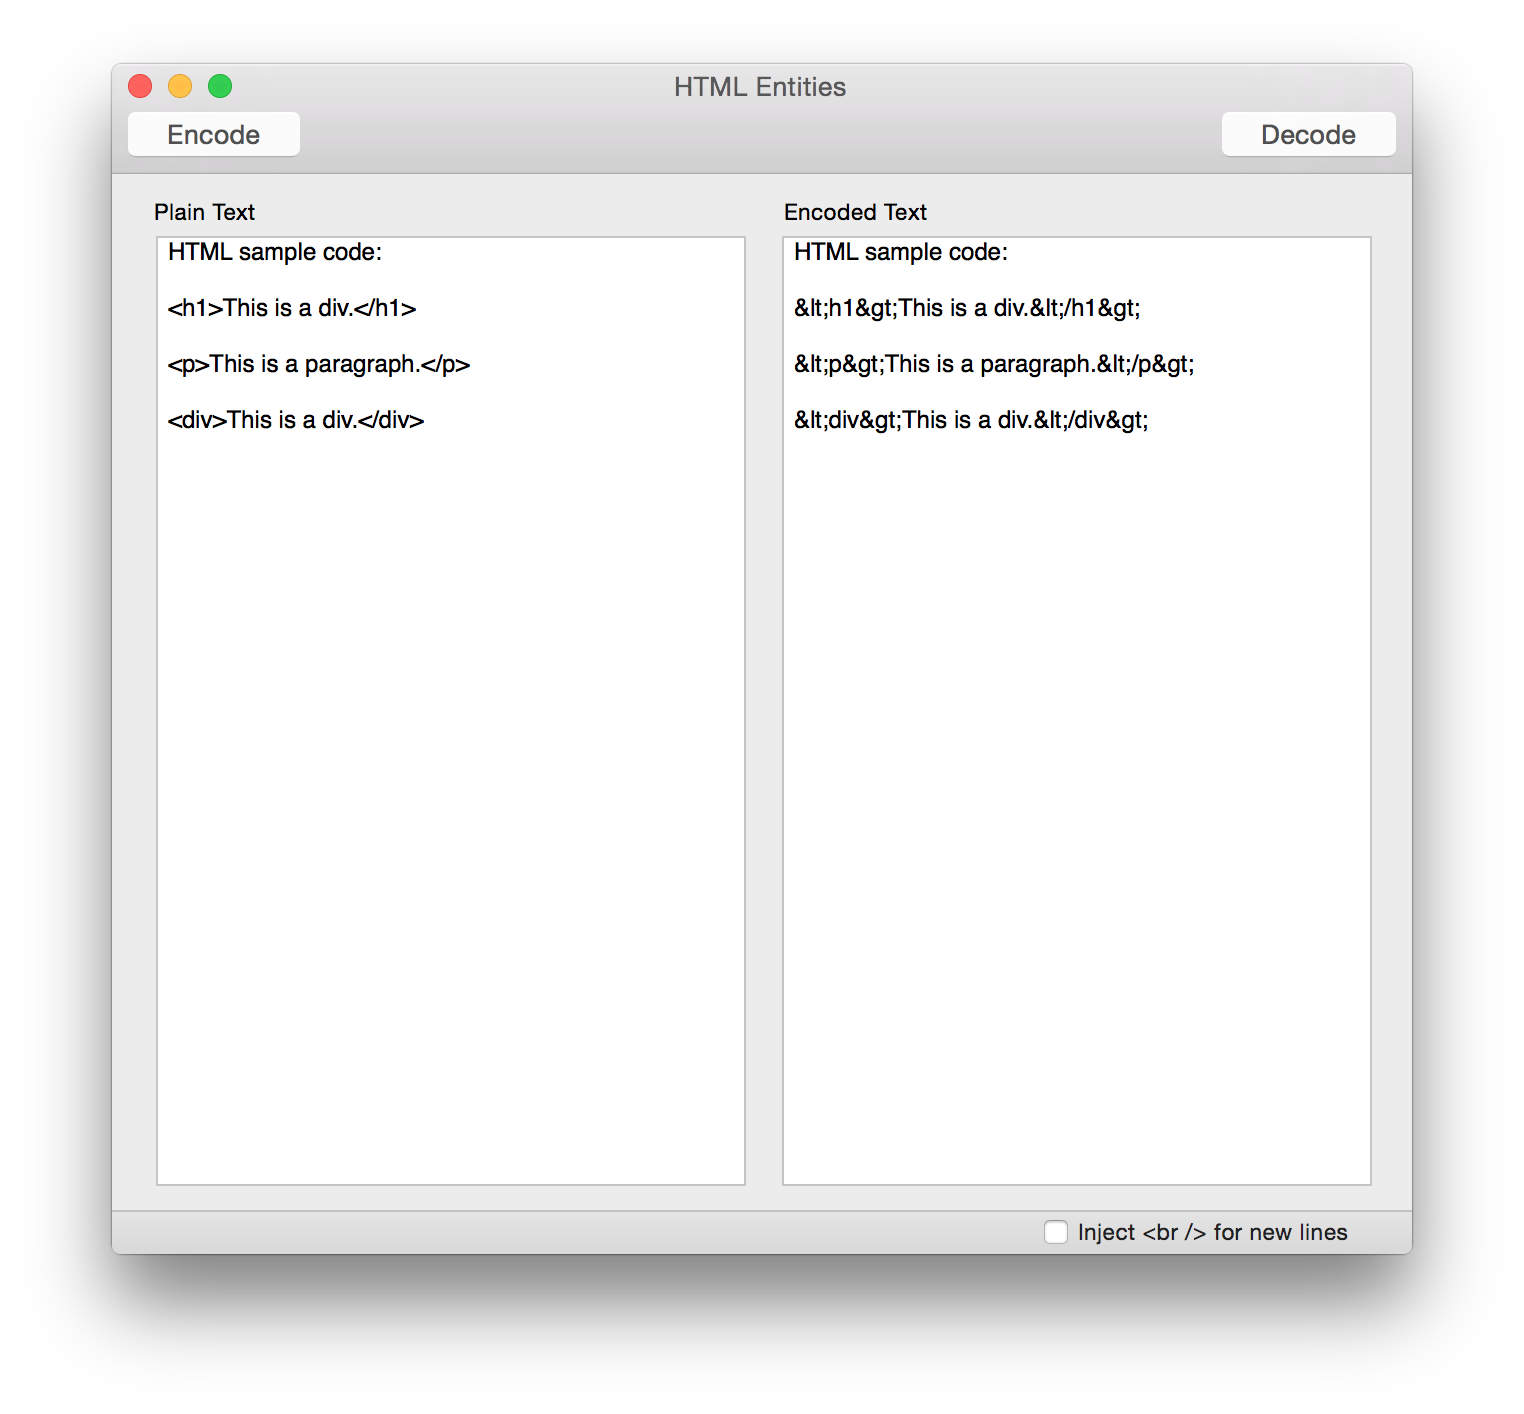The width and height of the screenshot is (1524, 1414).
Task: Click the encoded &lt;h1&gt; line
Action: (967, 308)
